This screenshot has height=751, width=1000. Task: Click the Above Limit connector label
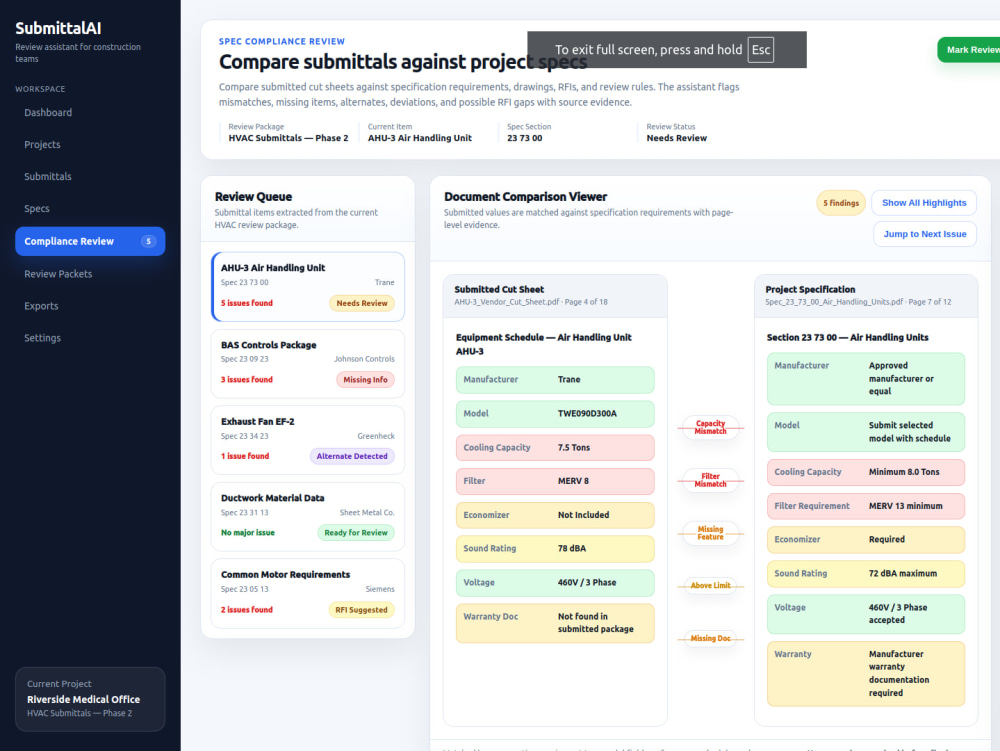point(710,585)
